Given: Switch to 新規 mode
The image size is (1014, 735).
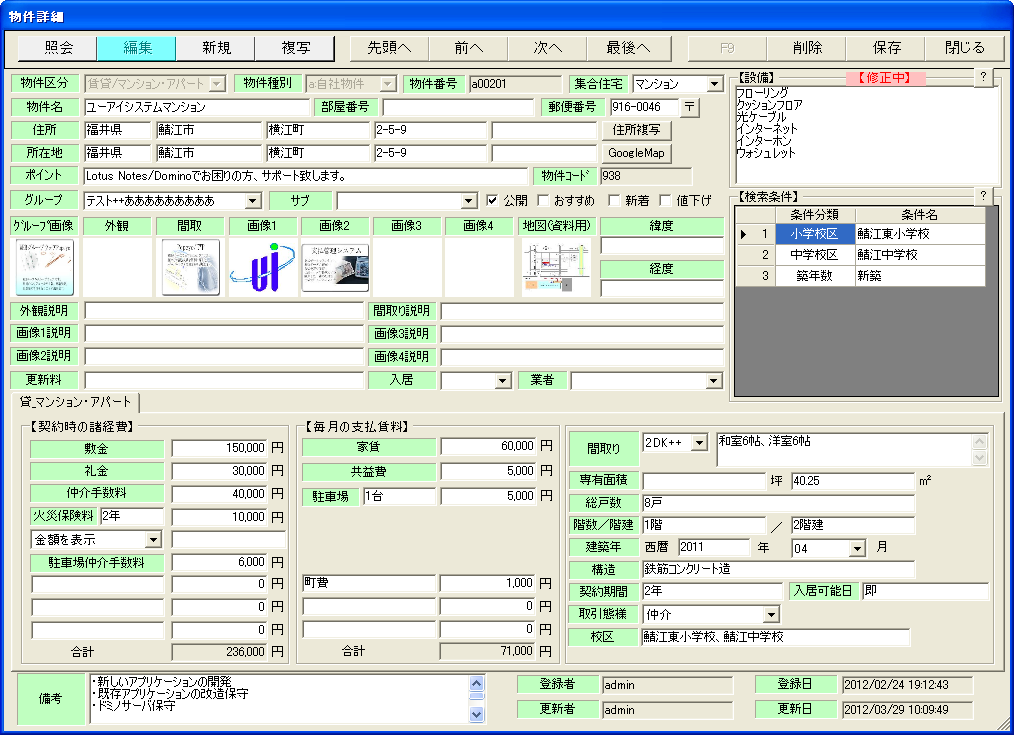Looking at the screenshot, I should [x=216, y=48].
